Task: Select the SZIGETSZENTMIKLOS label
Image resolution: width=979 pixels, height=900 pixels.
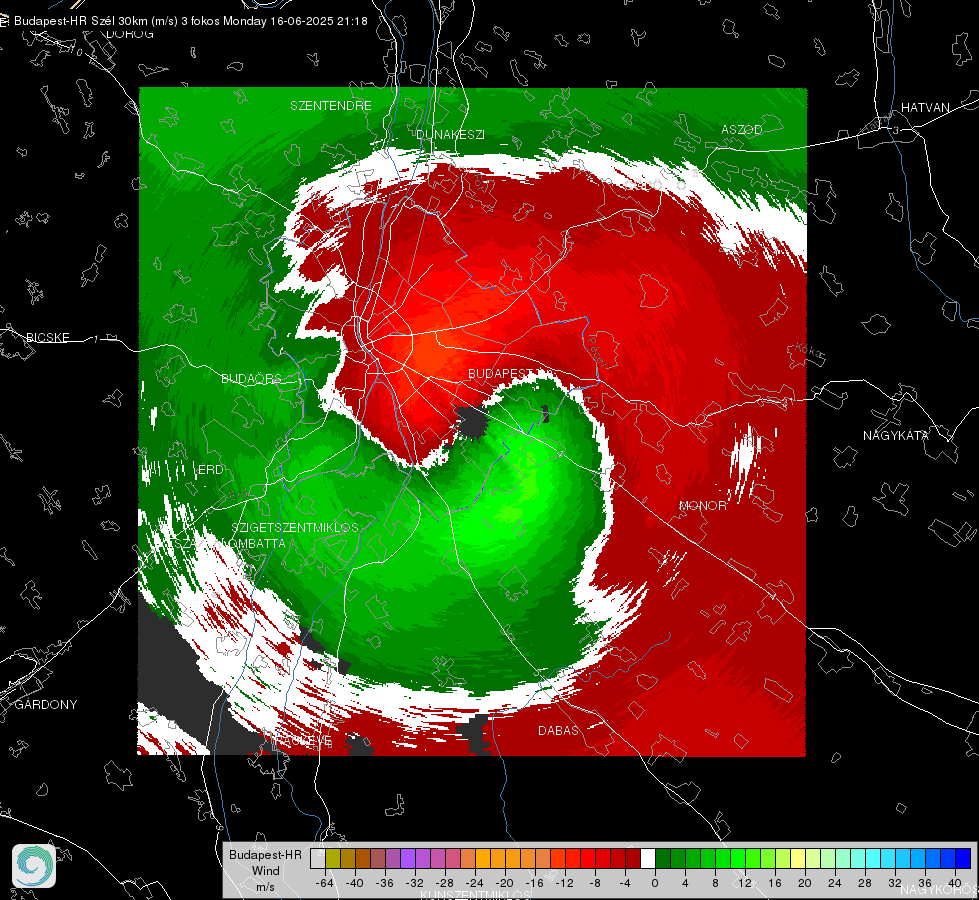Action: click(295, 527)
